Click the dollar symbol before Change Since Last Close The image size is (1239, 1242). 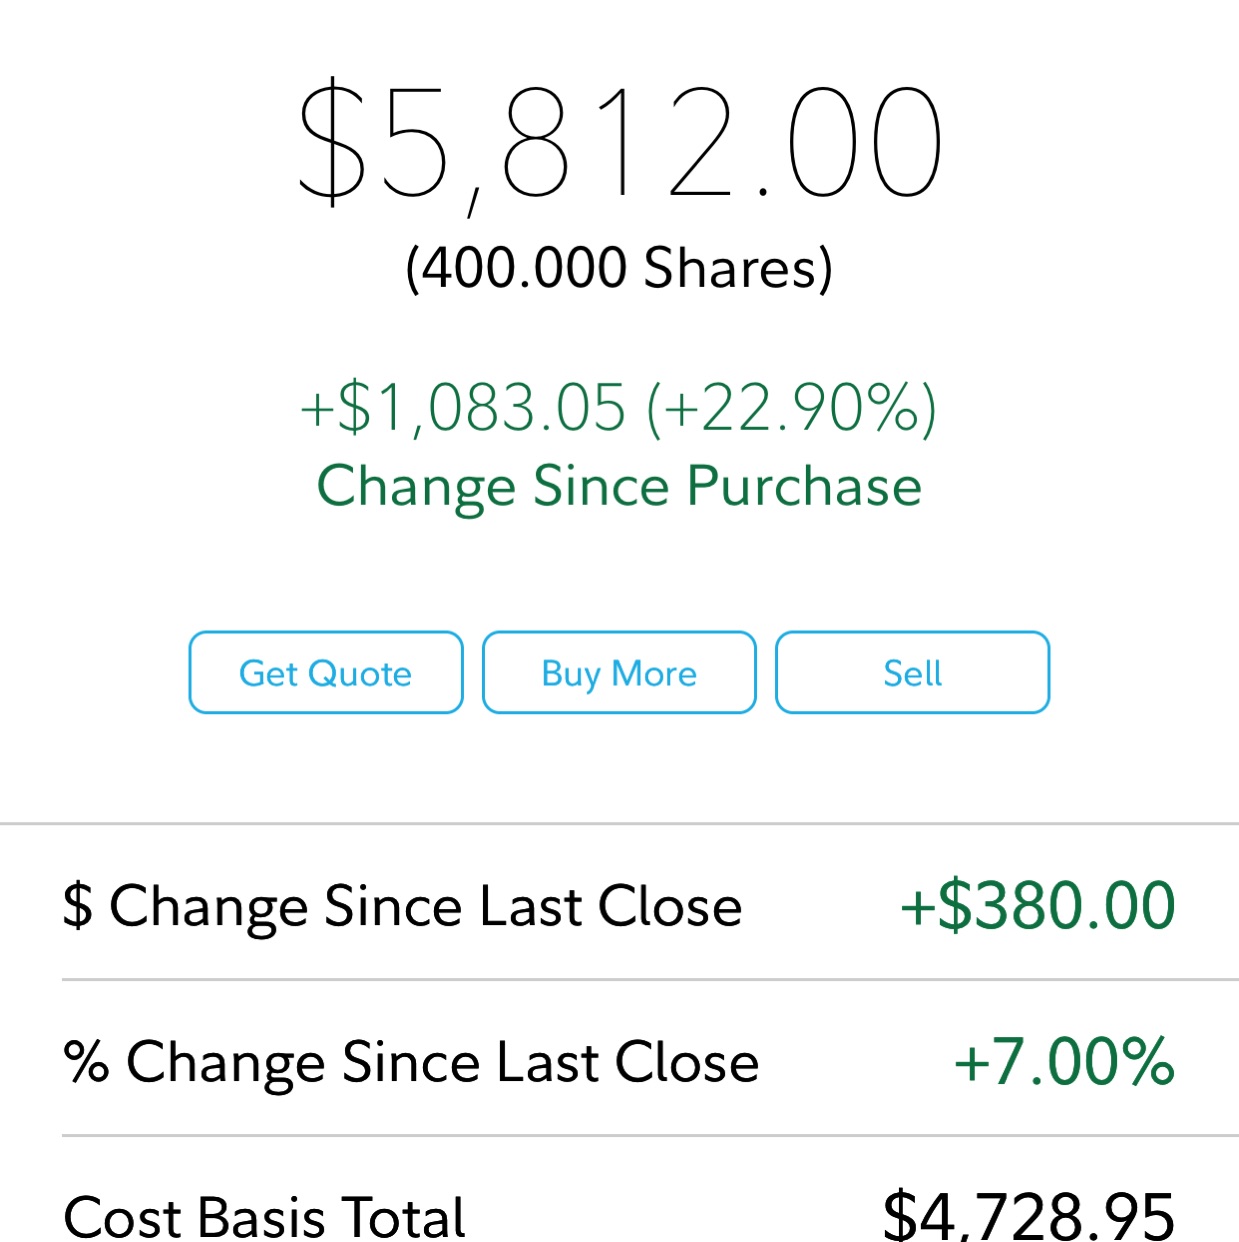click(77, 906)
